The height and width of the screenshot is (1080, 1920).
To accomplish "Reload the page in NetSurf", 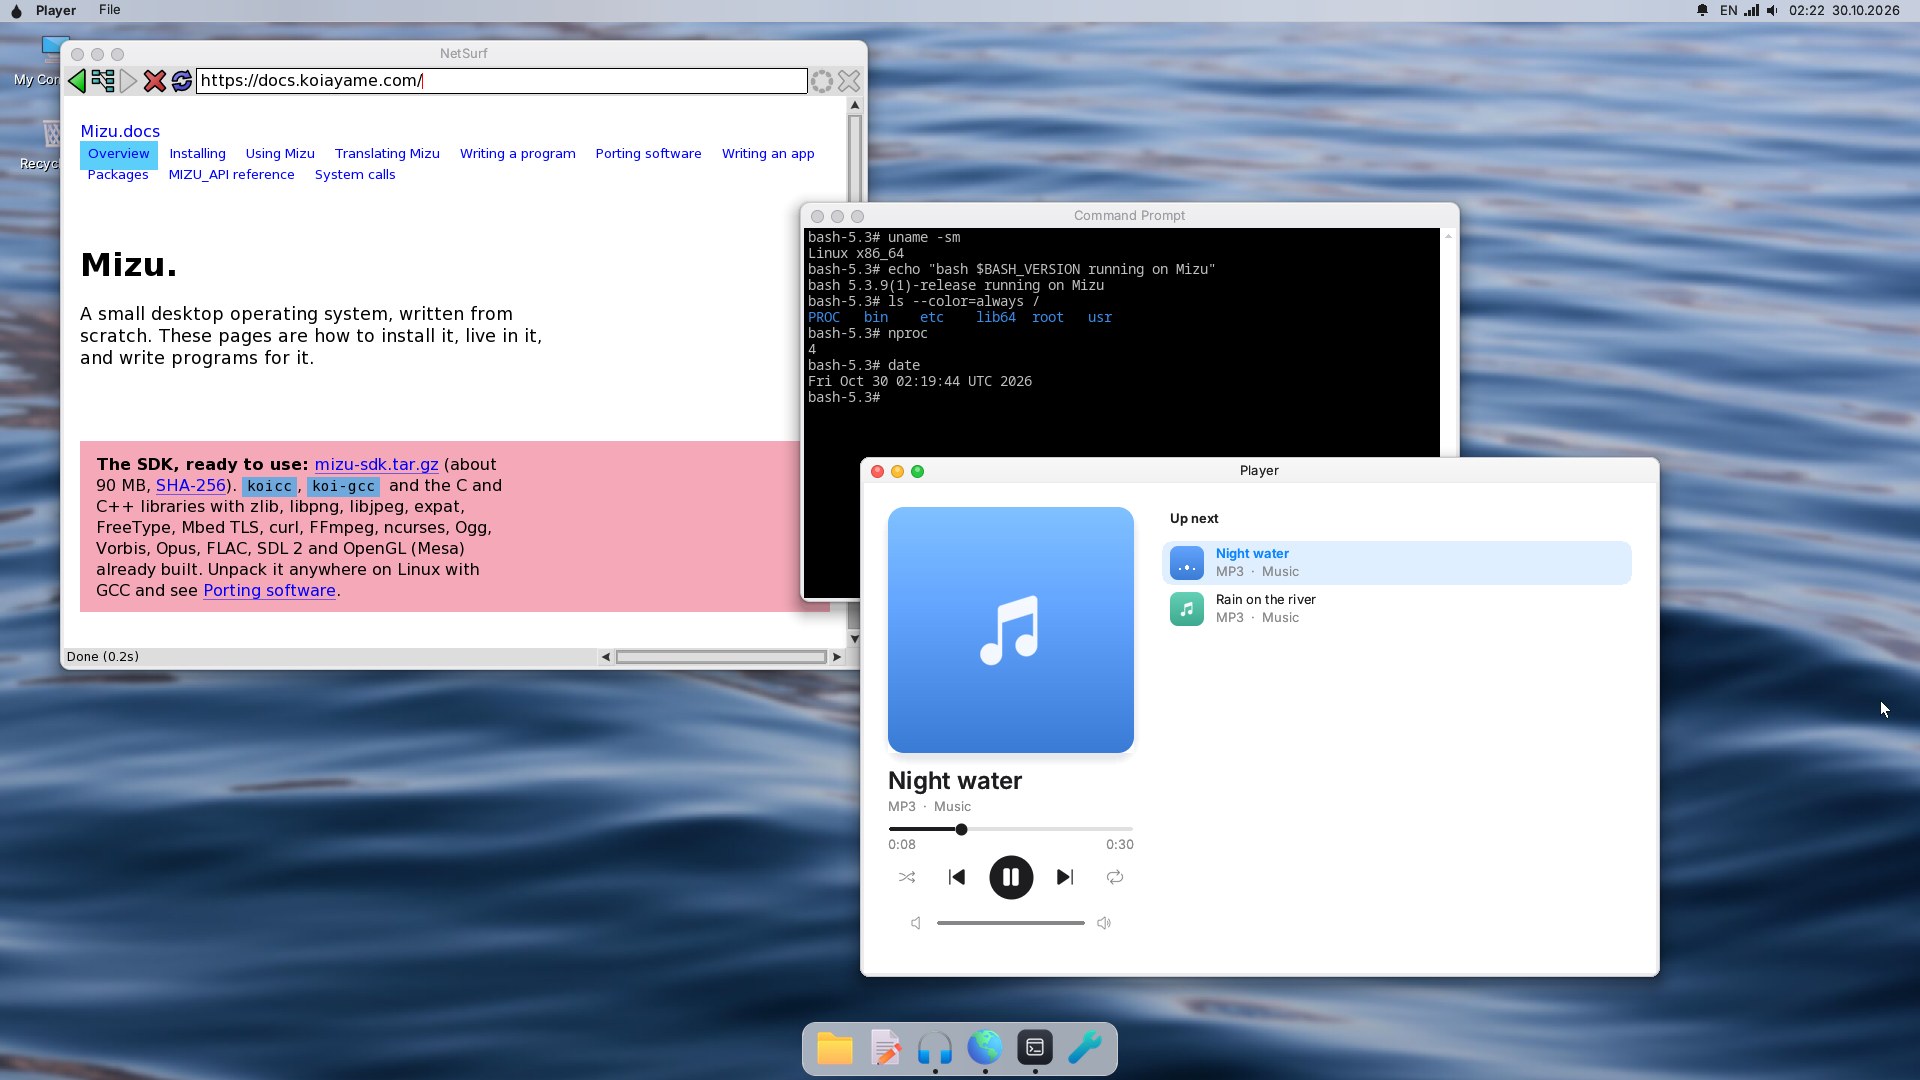I will [x=181, y=81].
